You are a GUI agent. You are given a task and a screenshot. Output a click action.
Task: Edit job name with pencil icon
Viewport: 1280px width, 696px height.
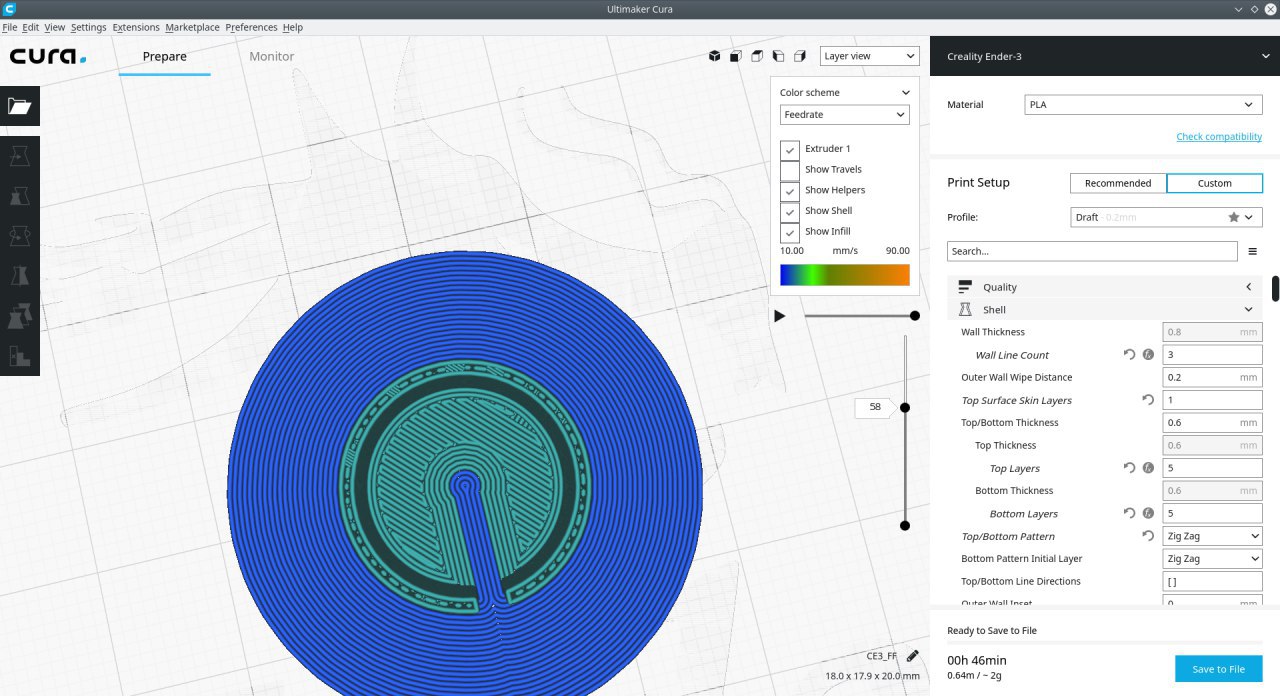click(x=912, y=656)
